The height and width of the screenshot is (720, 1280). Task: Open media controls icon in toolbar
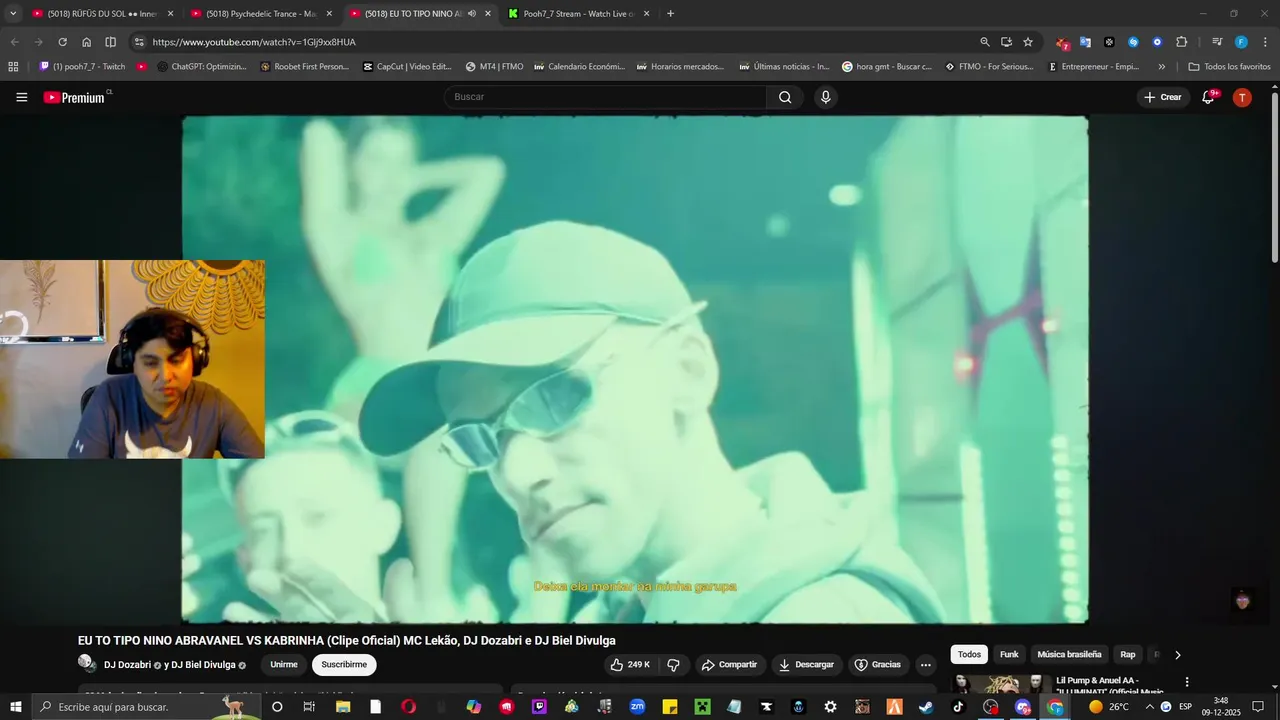[1217, 42]
